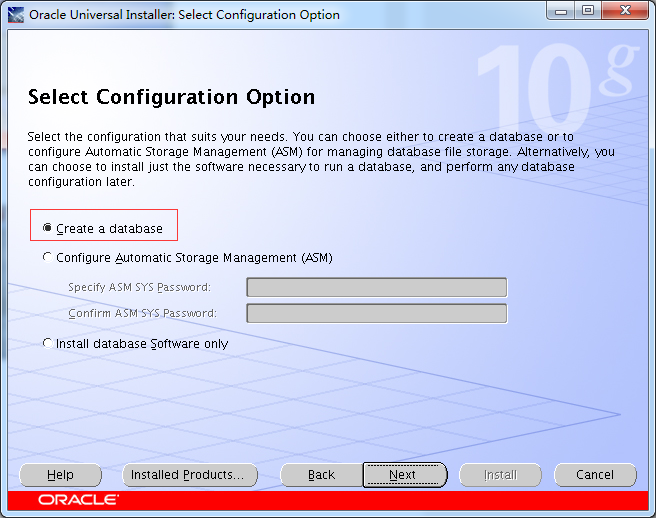Open the Help button
Image resolution: width=656 pixels, height=518 pixels.
(x=61, y=475)
